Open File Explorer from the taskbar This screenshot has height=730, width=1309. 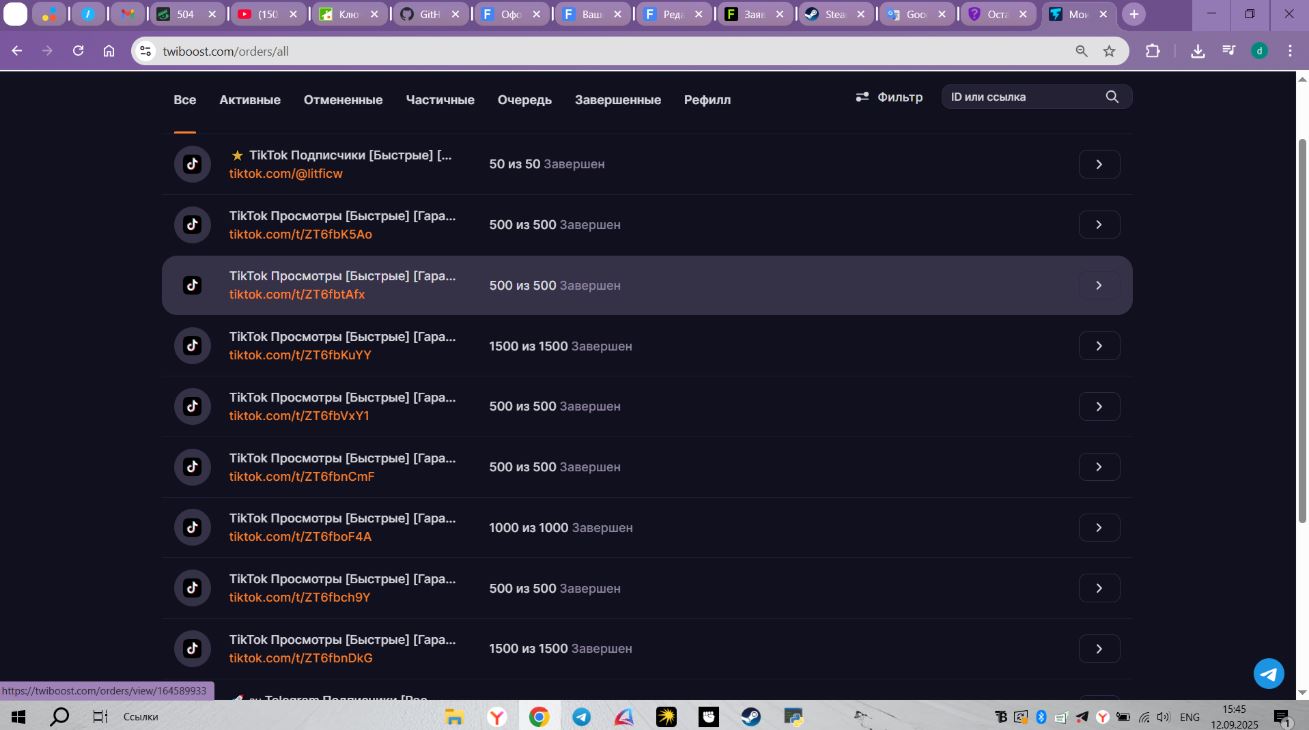click(454, 716)
